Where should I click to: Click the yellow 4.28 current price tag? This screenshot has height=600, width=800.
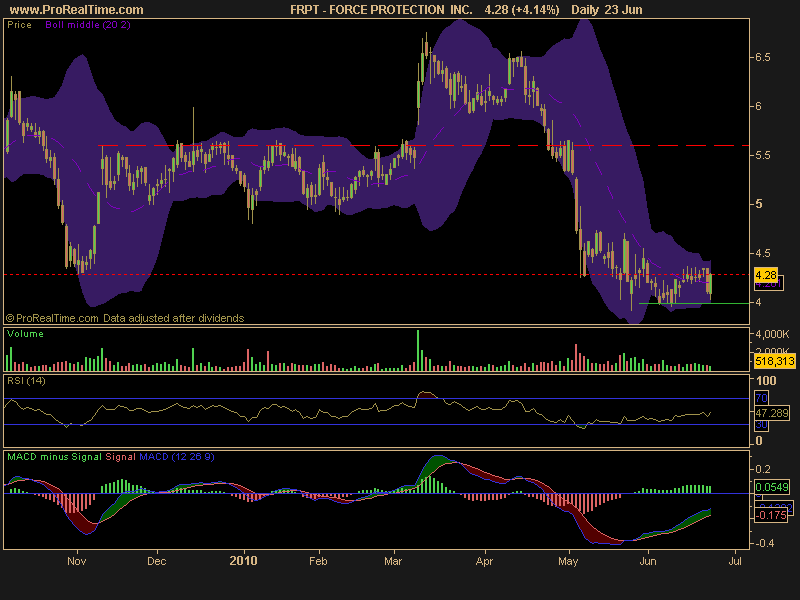(766, 275)
